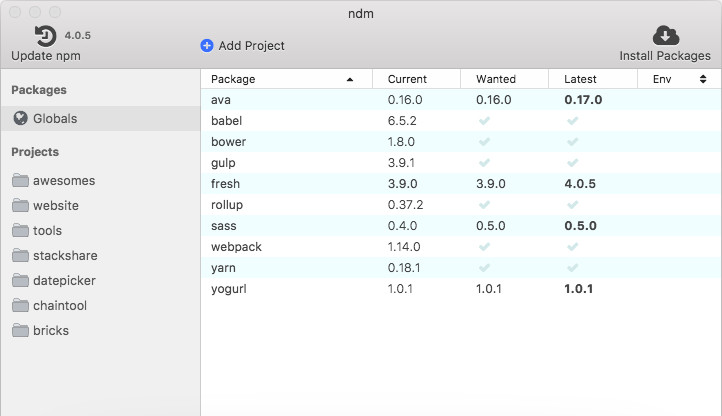
Task: Select the website folder icon
Action: click(x=21, y=206)
